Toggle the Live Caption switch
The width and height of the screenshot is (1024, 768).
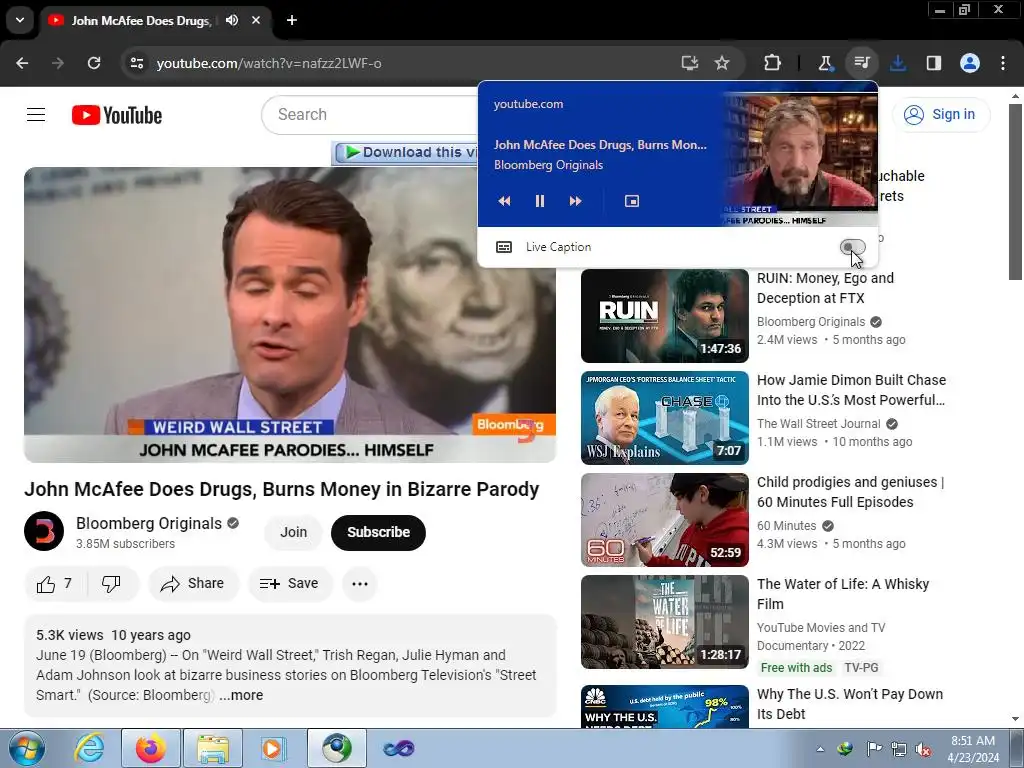(852, 247)
